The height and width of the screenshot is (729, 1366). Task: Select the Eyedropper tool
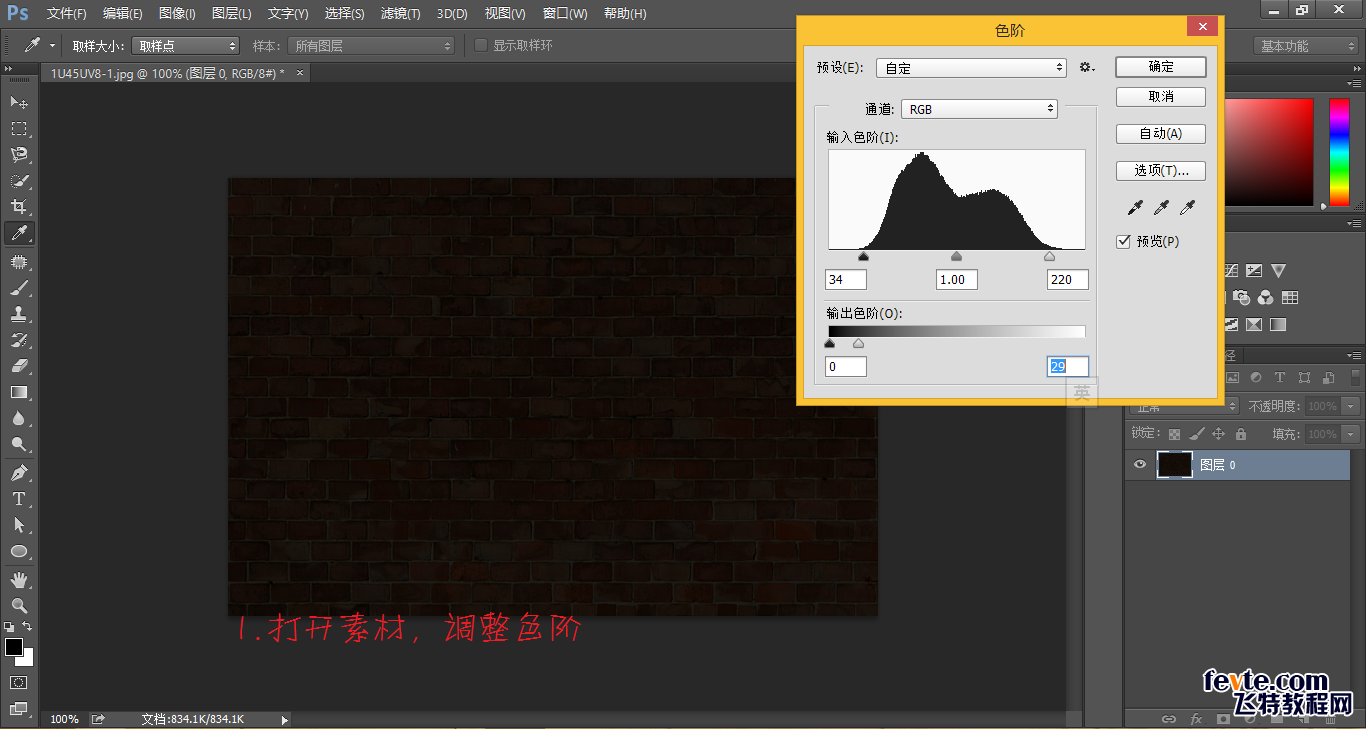pos(19,233)
